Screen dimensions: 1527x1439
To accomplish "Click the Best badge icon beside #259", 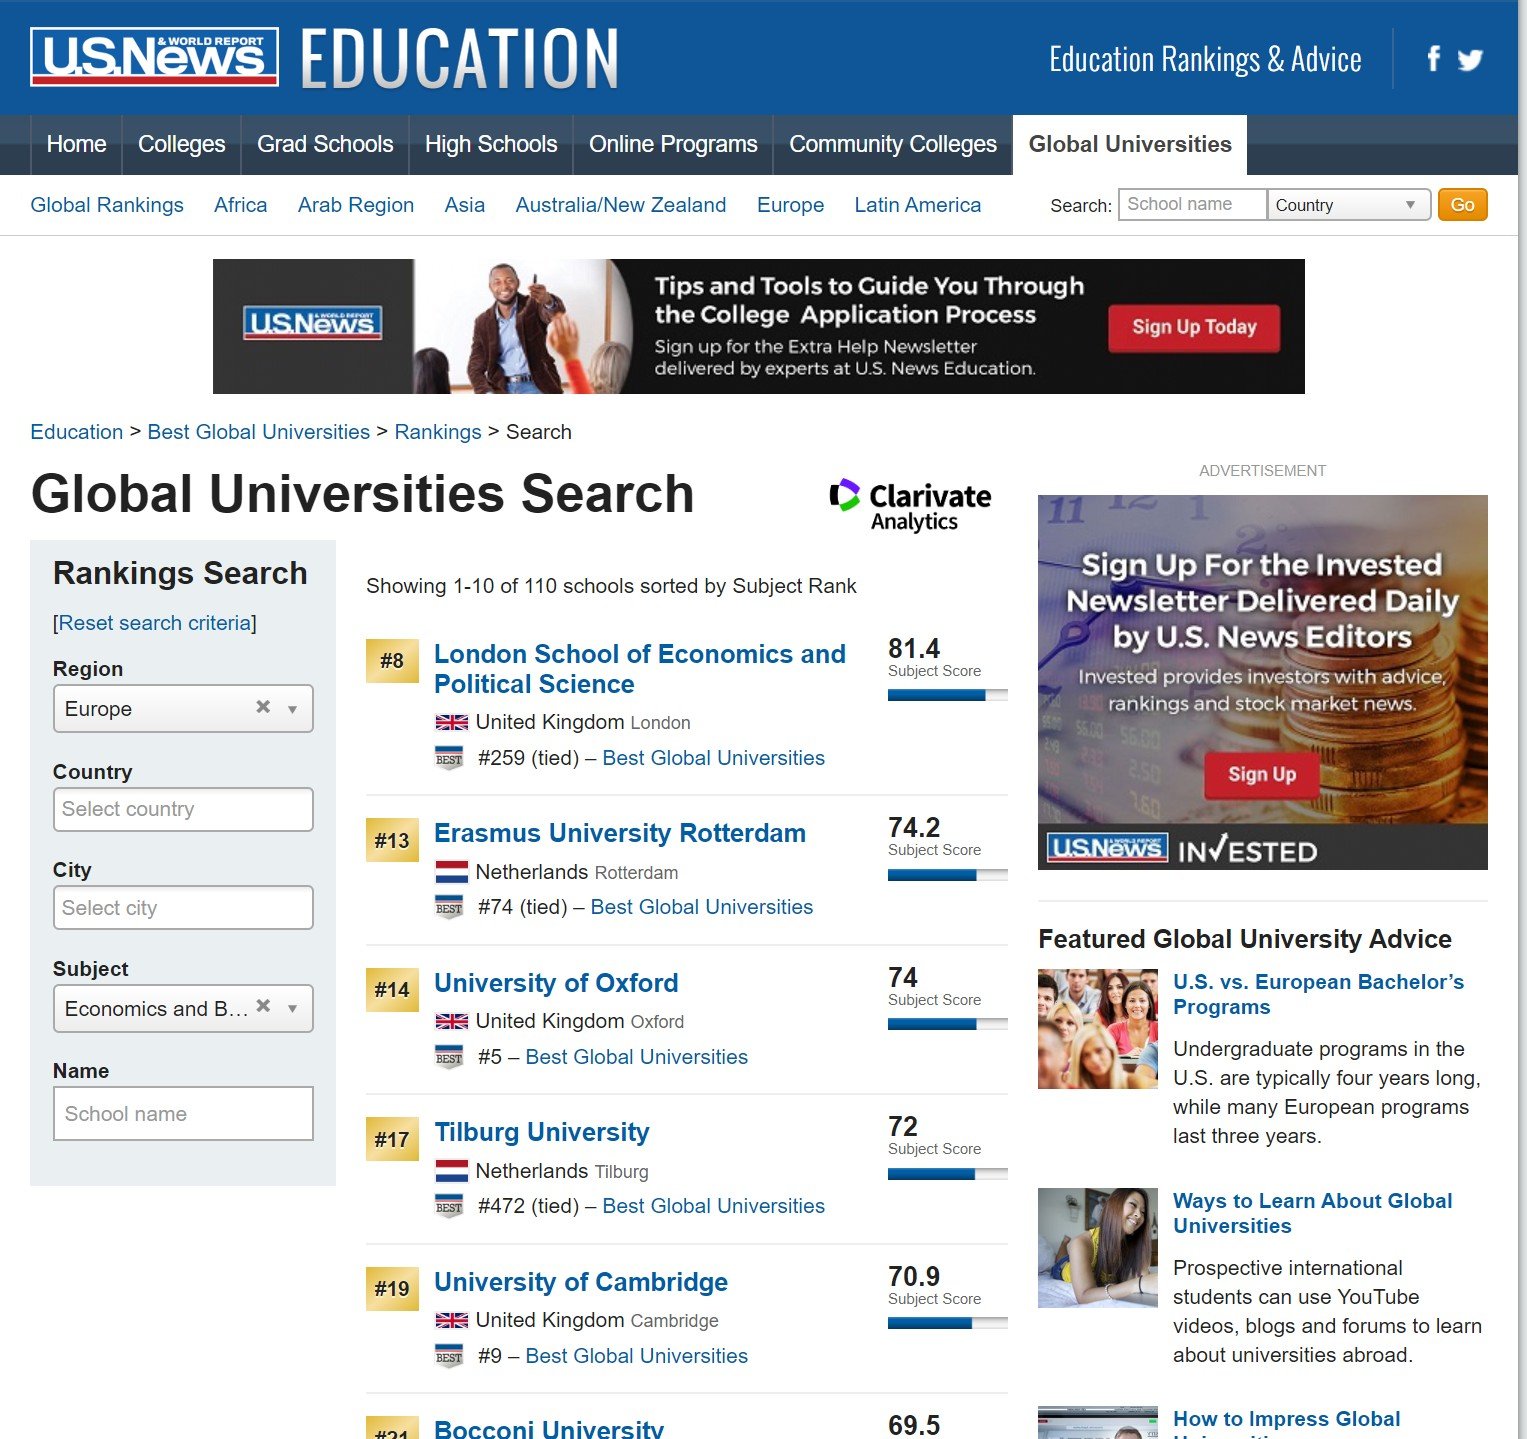I will coord(449,758).
